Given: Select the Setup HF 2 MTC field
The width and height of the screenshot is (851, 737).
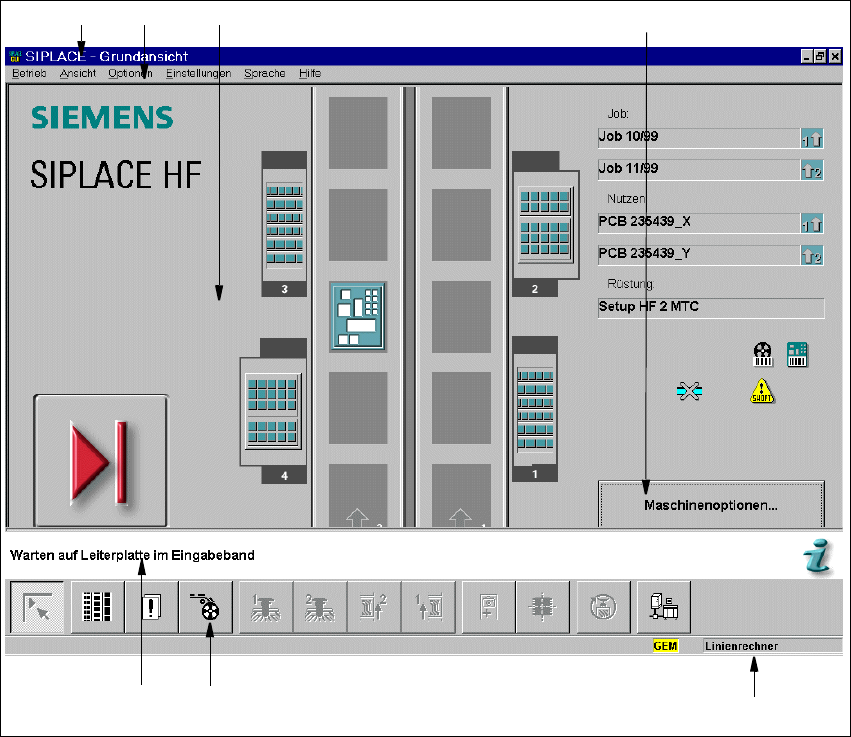Looking at the screenshot, I should 711,307.
